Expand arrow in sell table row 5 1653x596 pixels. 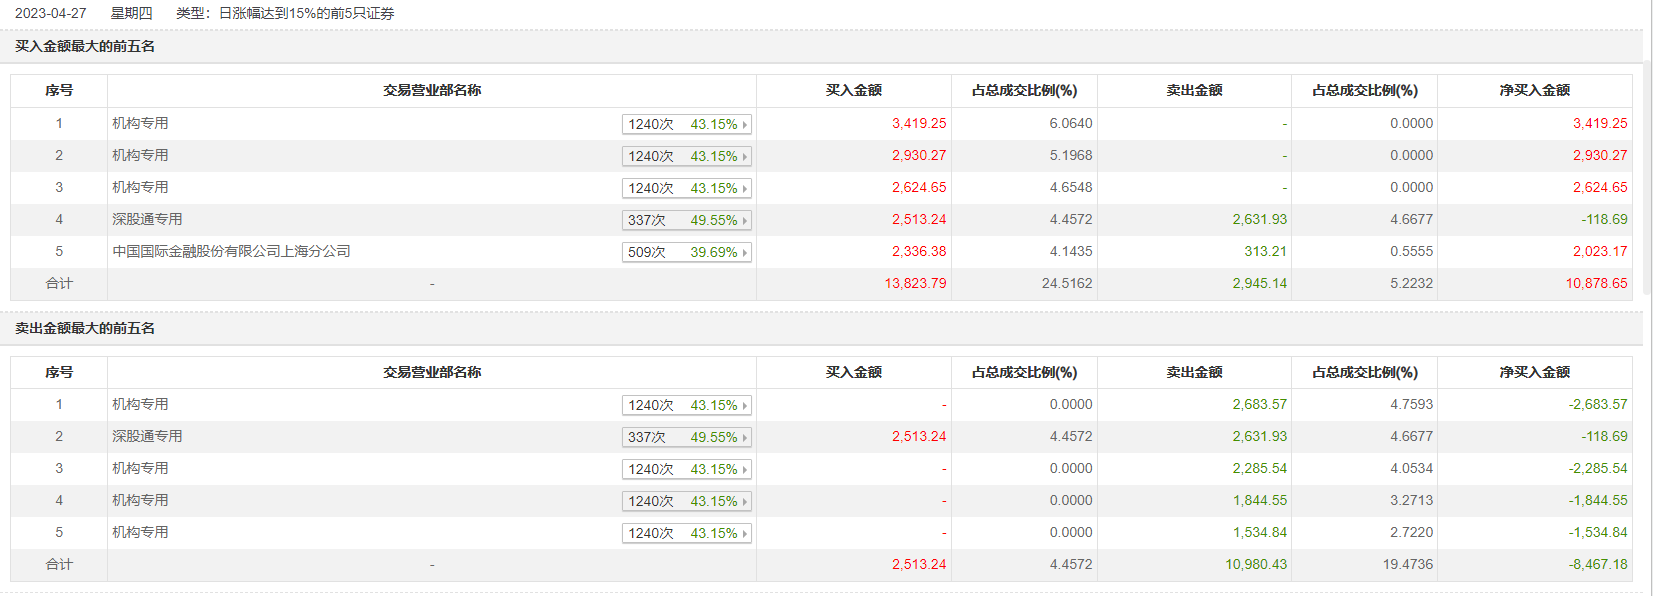(744, 534)
